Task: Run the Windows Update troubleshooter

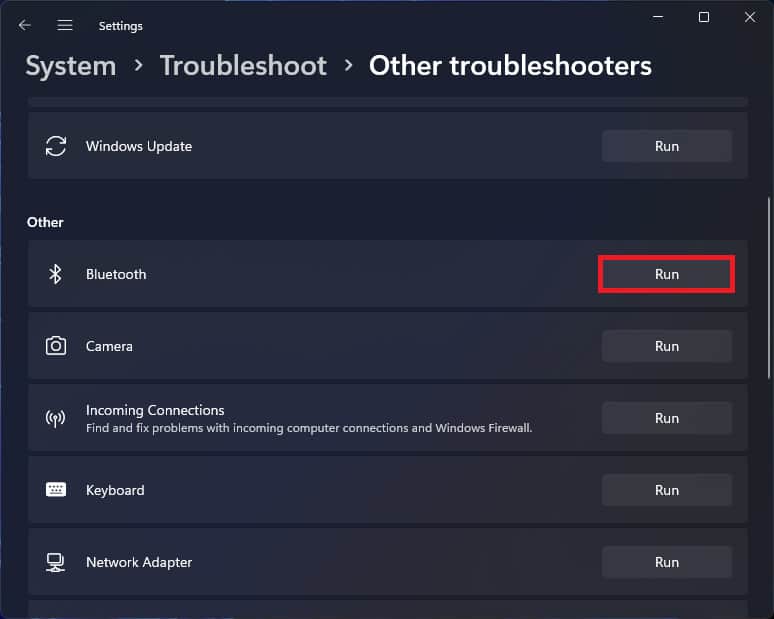Action: (666, 146)
